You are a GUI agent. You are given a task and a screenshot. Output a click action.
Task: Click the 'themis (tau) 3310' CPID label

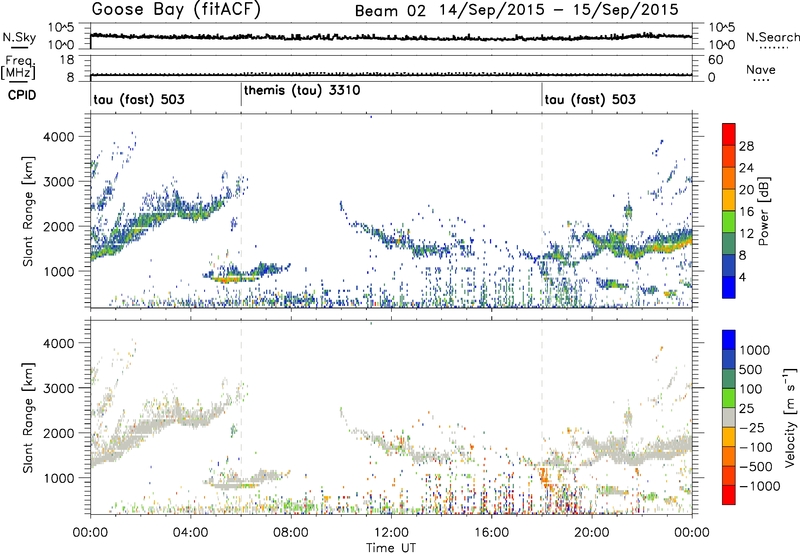(302, 90)
